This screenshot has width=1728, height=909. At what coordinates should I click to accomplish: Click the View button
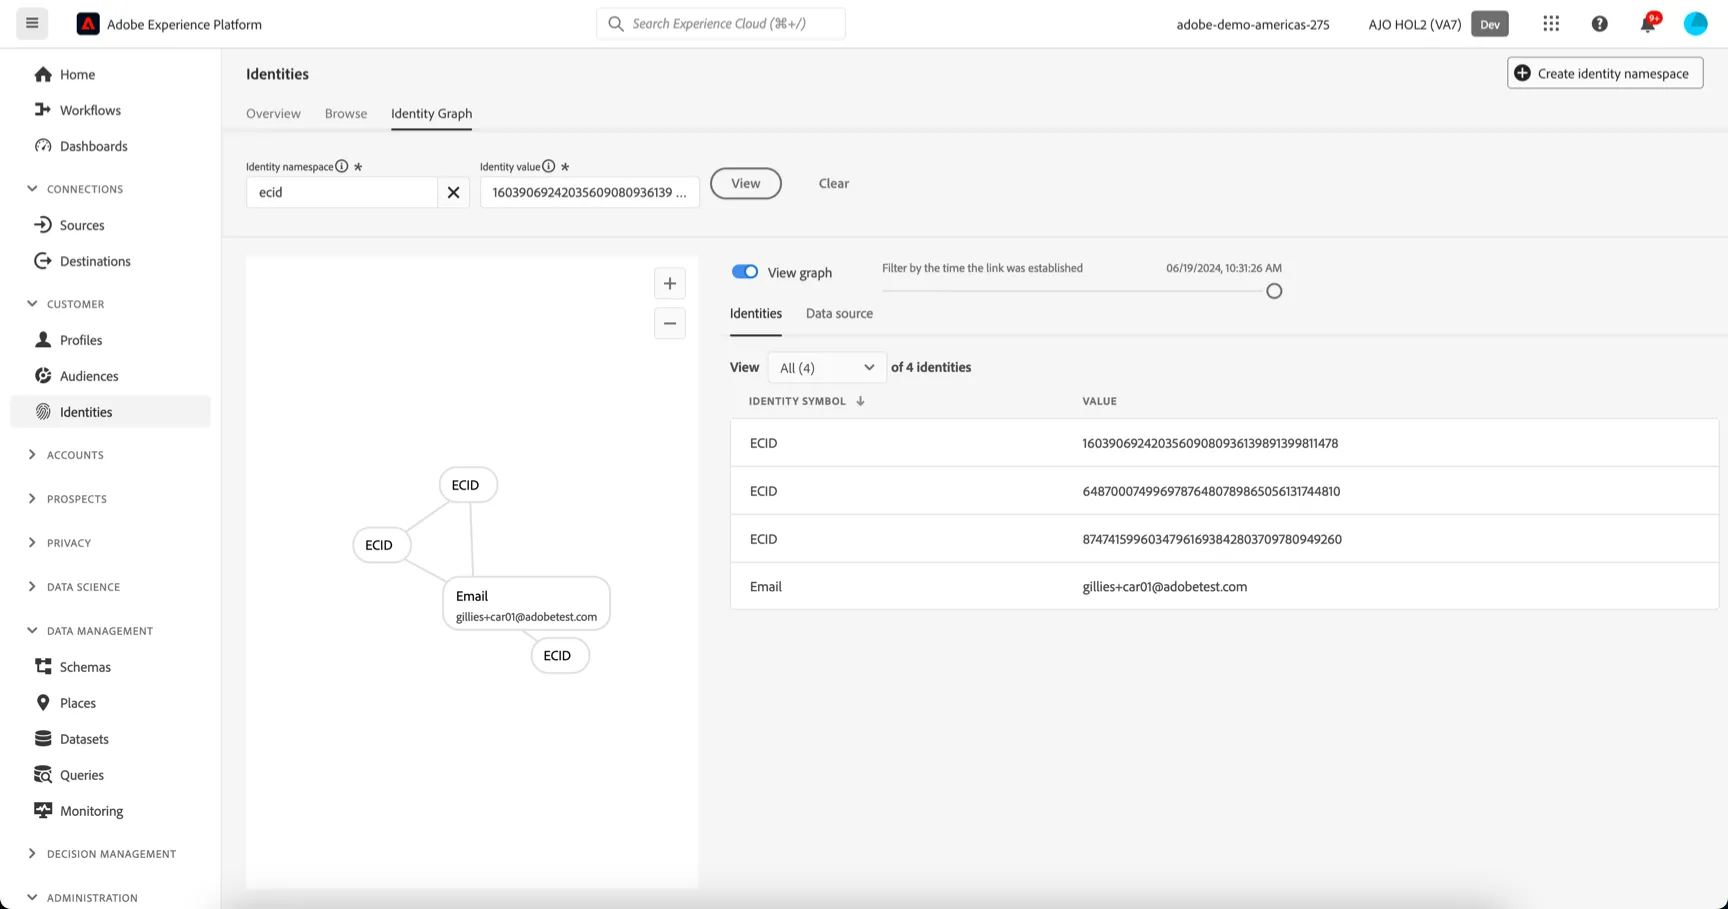(x=746, y=183)
